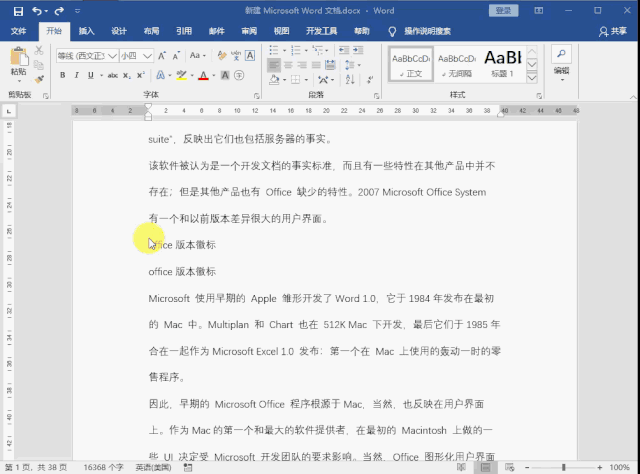Click the 共享 share button
The height and width of the screenshot is (474, 640).
(613, 31)
